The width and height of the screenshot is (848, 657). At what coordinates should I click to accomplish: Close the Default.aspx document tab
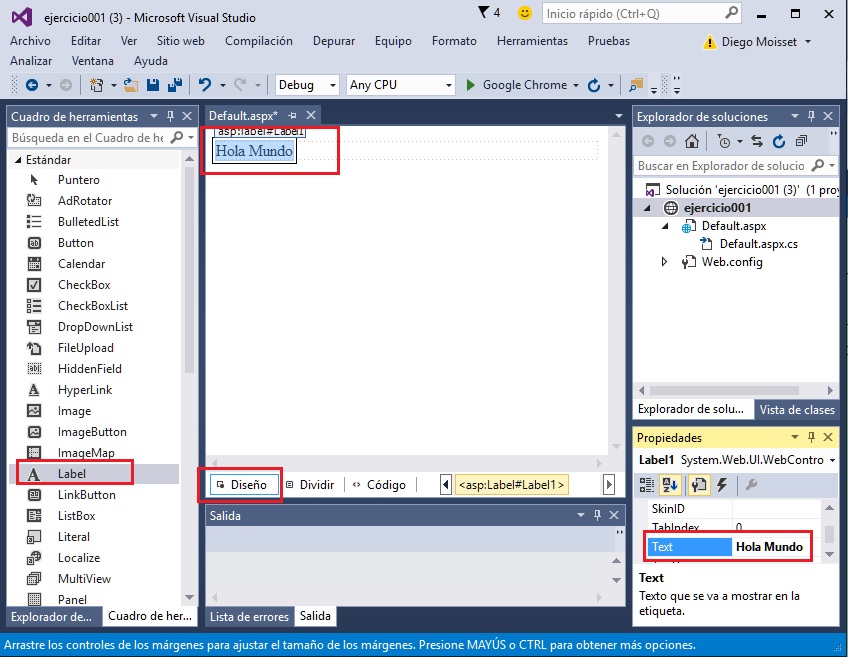point(311,115)
